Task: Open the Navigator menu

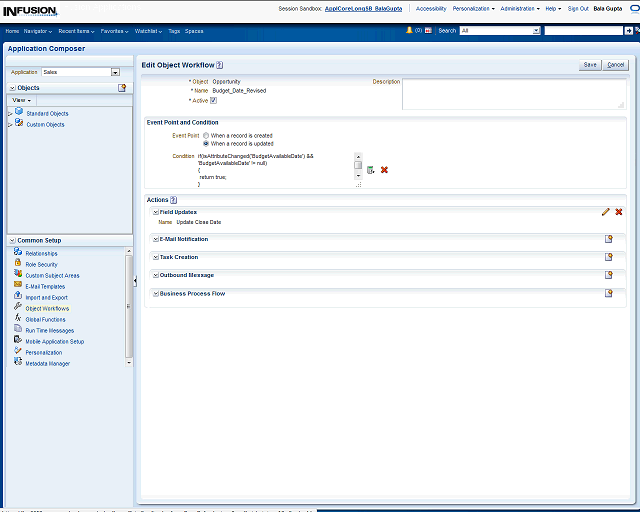Action: pos(38,31)
